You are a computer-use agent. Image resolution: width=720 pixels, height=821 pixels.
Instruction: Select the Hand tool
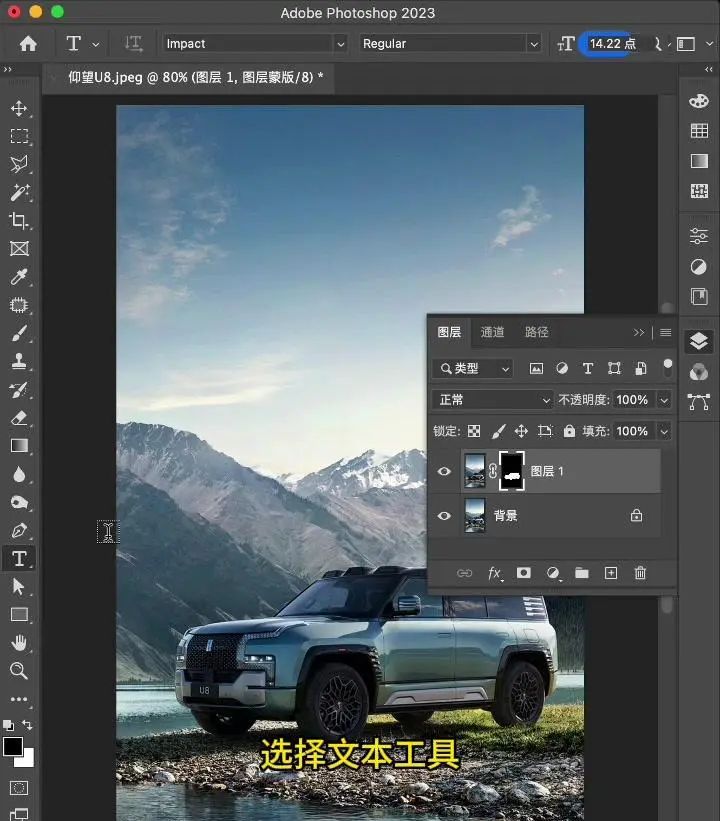tap(19, 642)
